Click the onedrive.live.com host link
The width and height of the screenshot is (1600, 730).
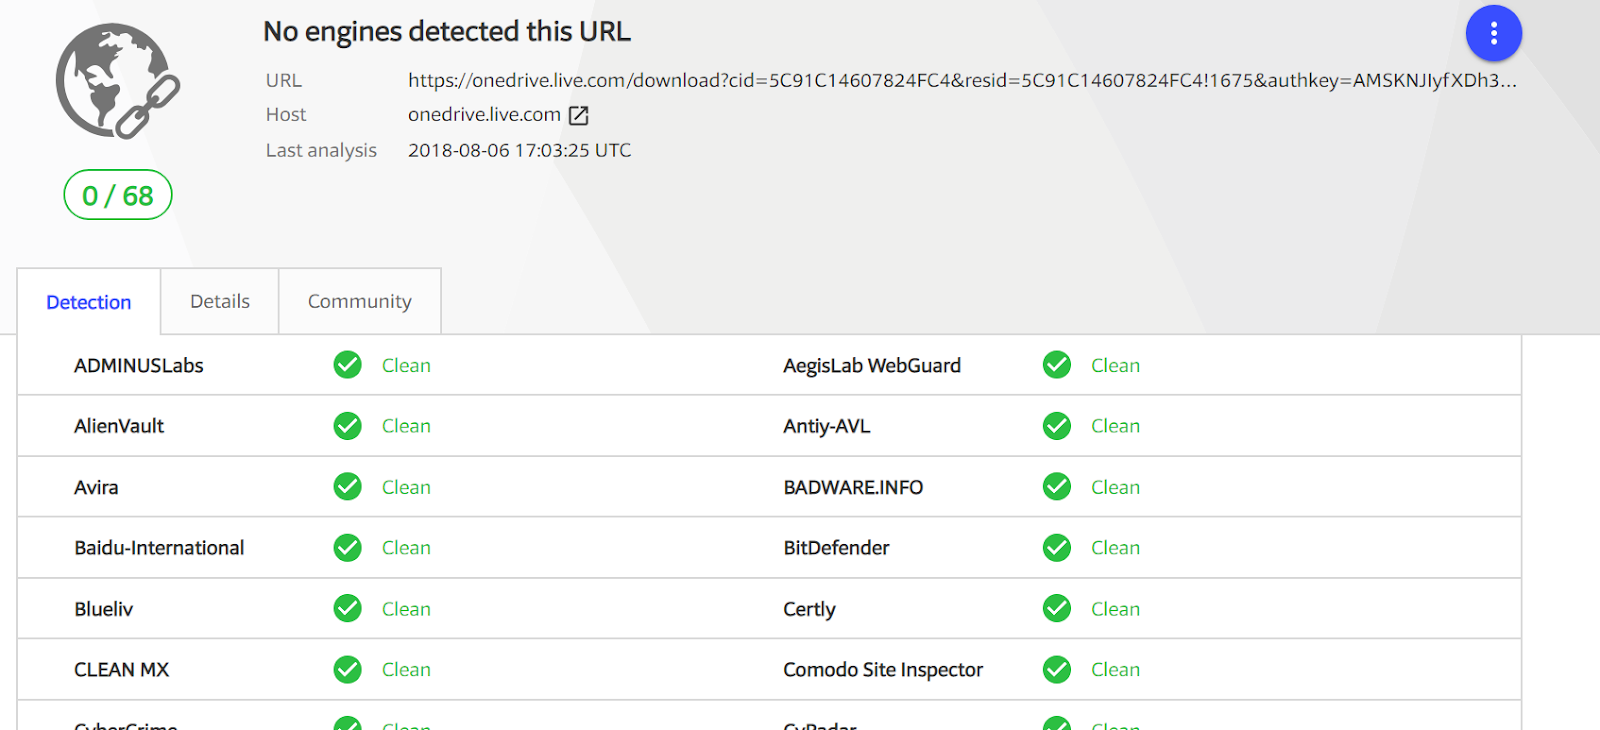tap(484, 115)
